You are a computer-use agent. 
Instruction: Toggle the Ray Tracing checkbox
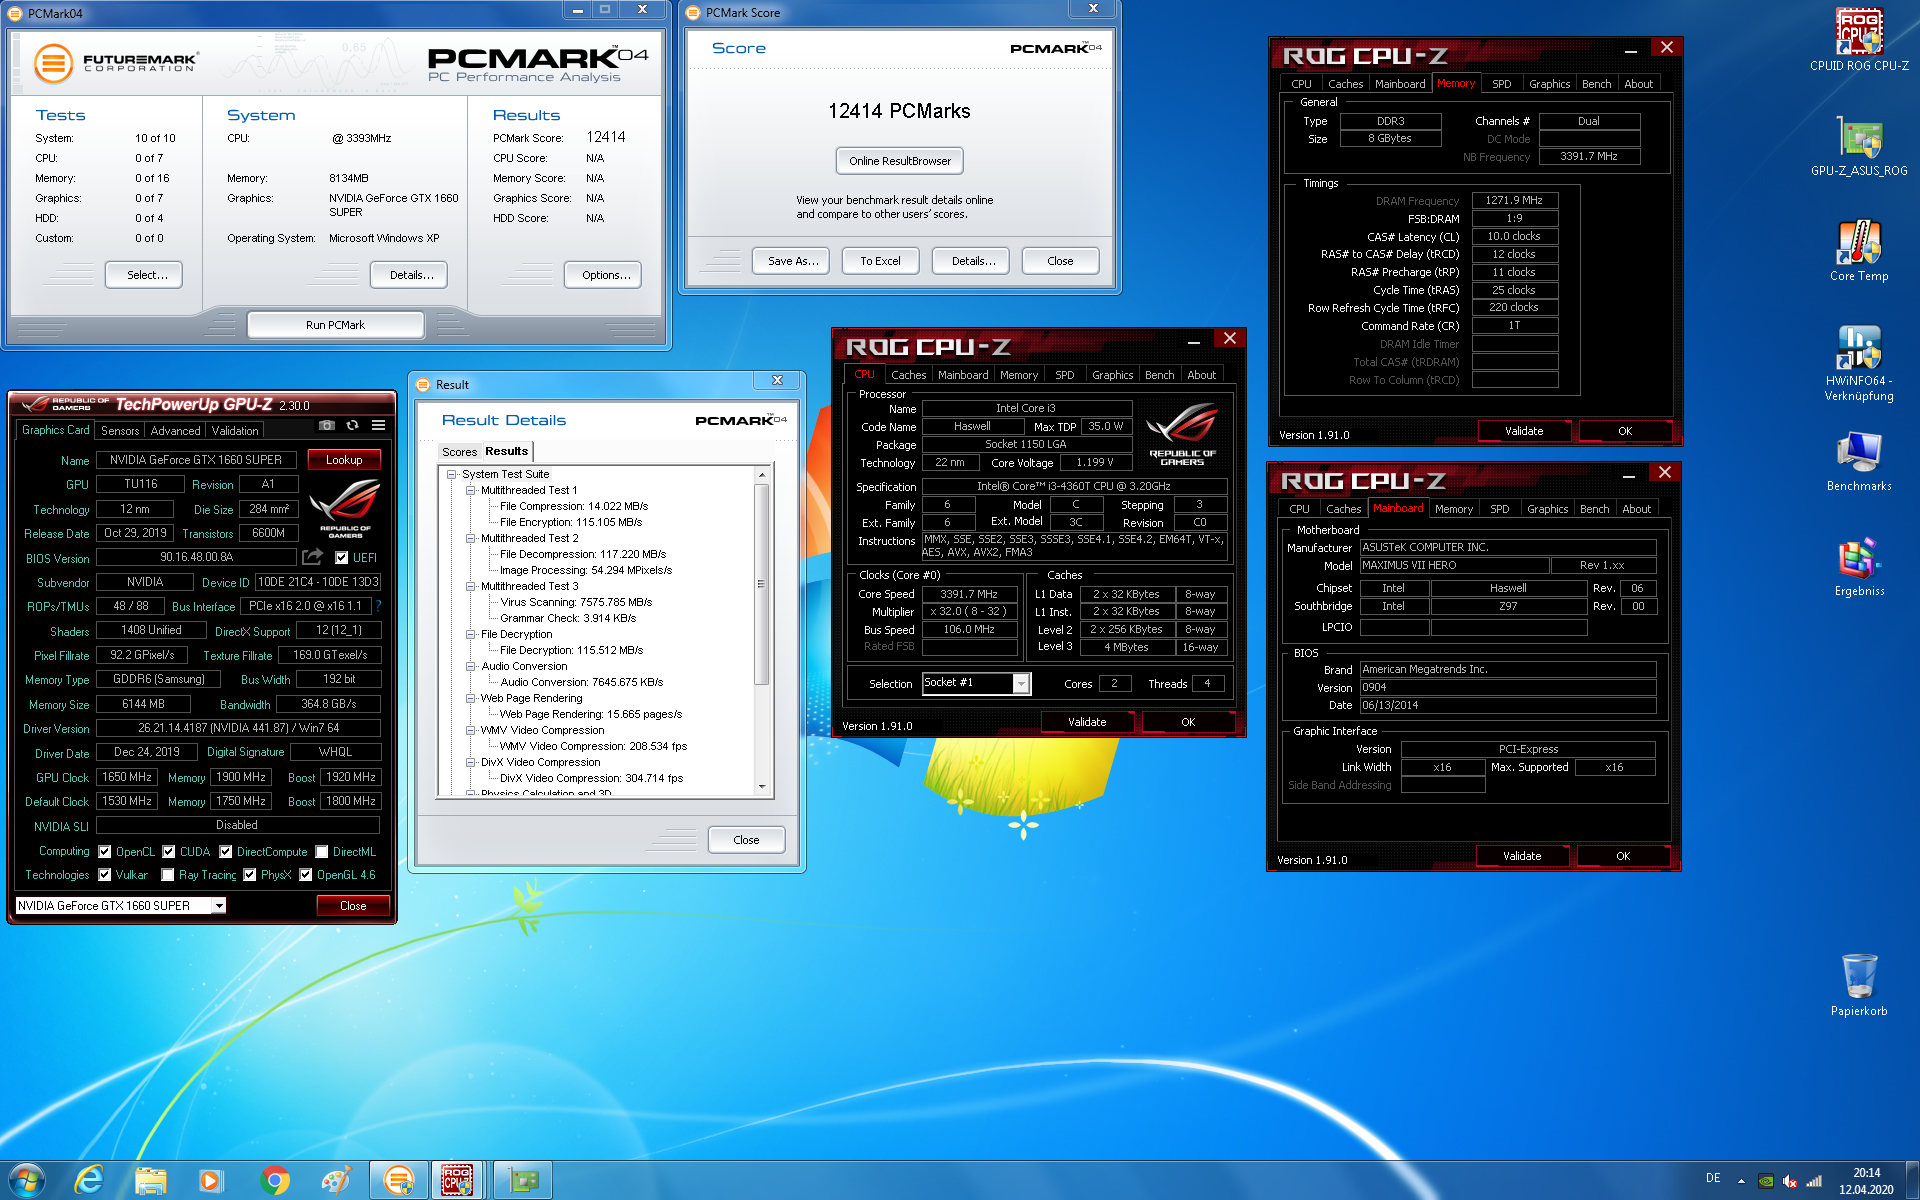point(168,875)
